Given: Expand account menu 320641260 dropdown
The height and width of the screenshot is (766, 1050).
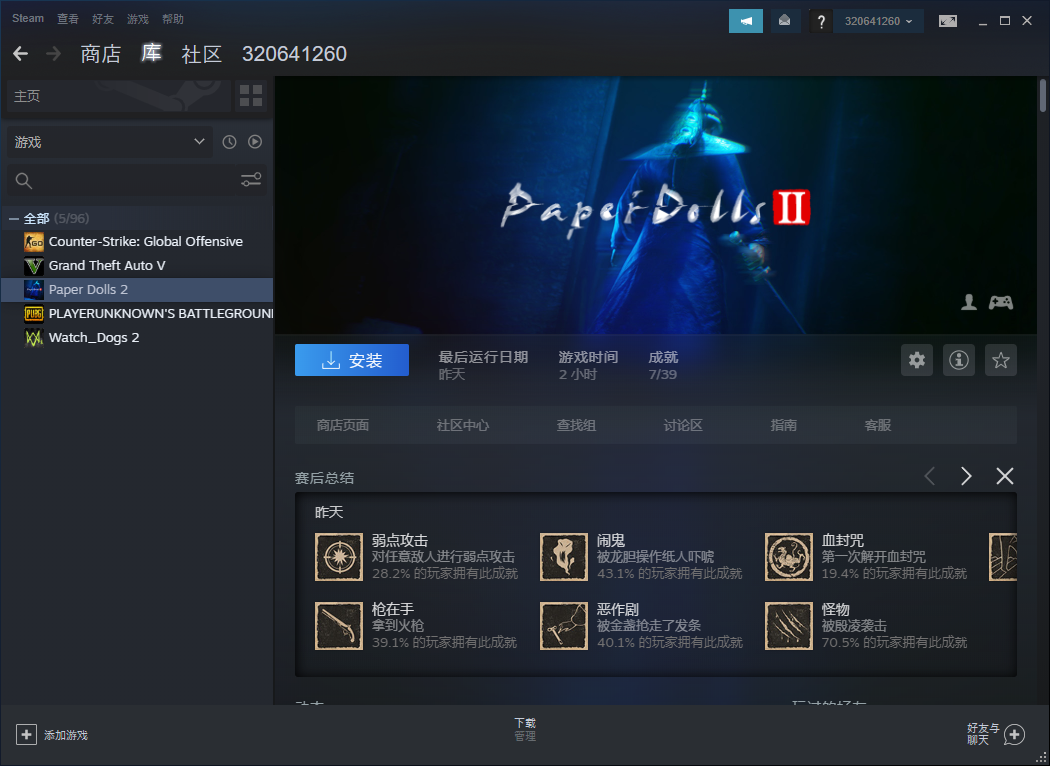Looking at the screenshot, I should pyautogui.click(x=878, y=21).
